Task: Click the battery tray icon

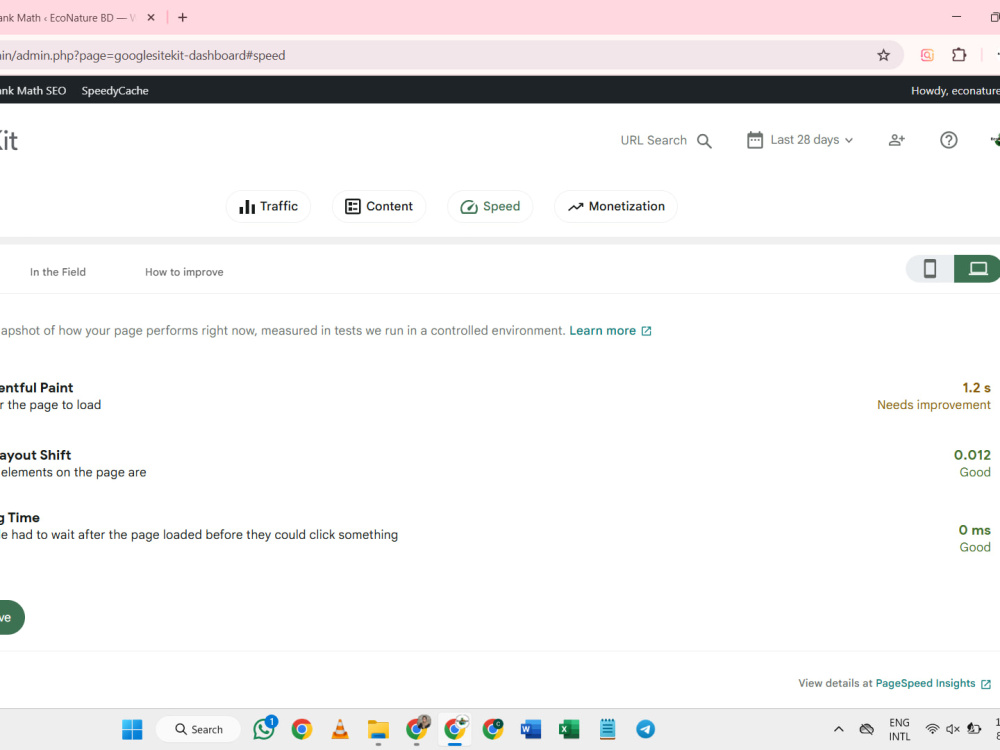Action: click(x=974, y=729)
